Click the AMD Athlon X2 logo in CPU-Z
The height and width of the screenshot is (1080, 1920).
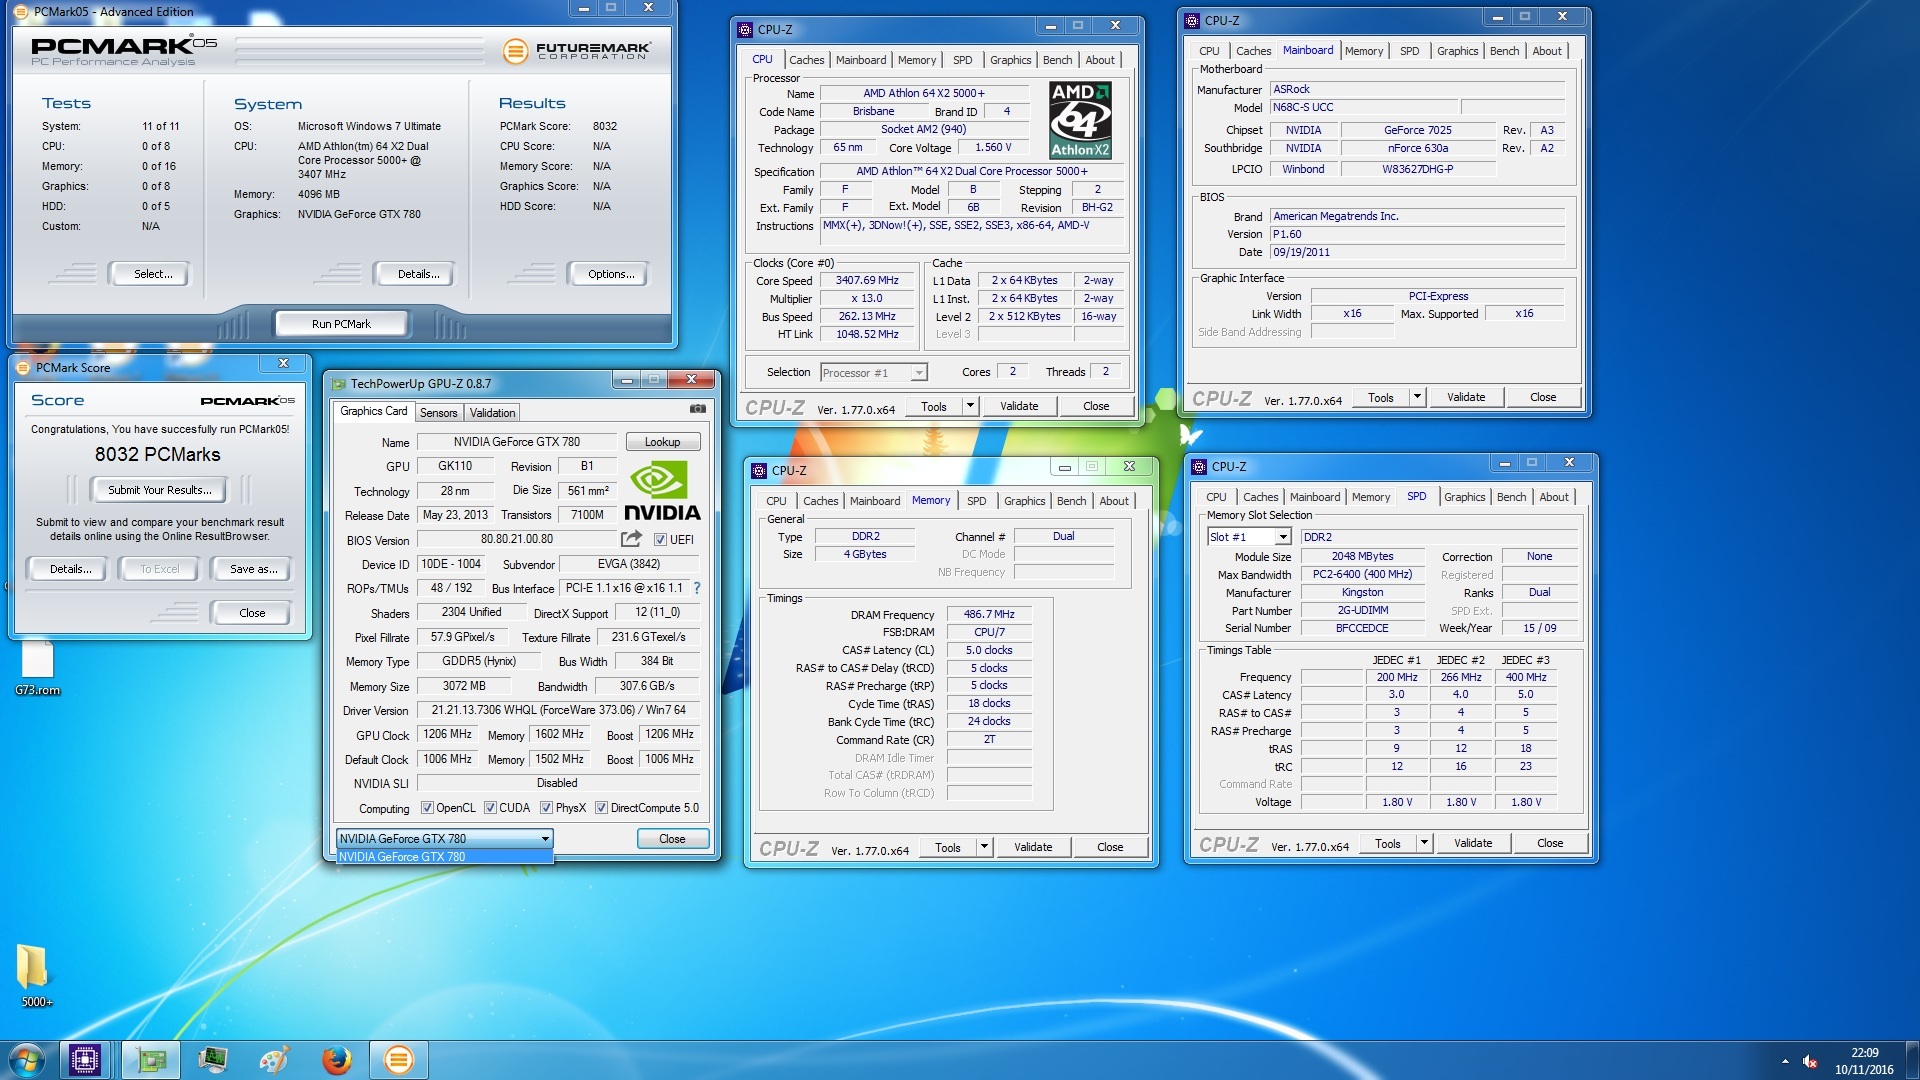(1080, 120)
